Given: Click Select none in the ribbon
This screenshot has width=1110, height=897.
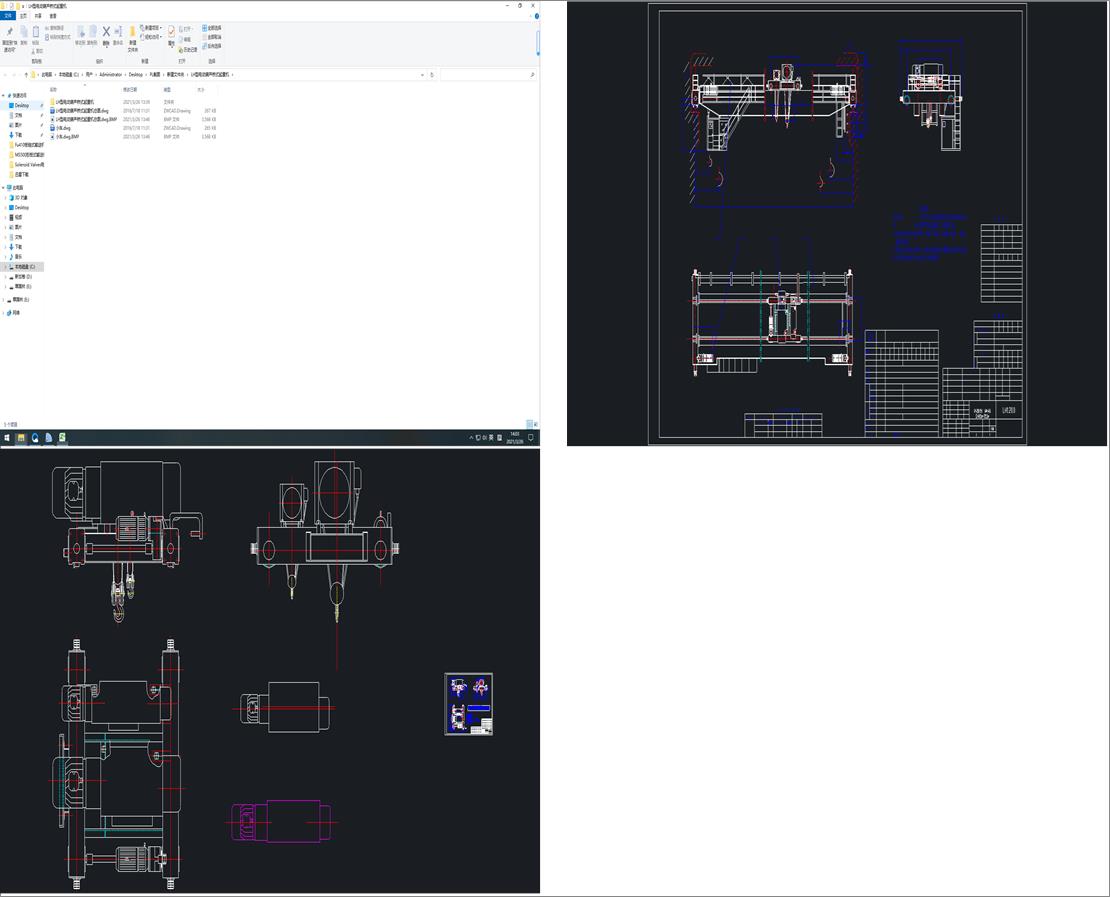Looking at the screenshot, I should 212,37.
